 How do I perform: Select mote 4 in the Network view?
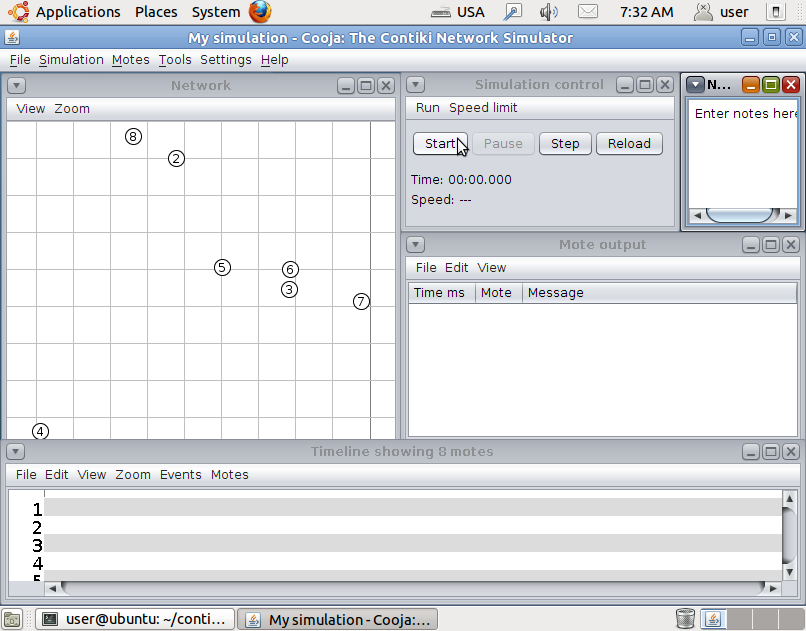click(x=40, y=431)
